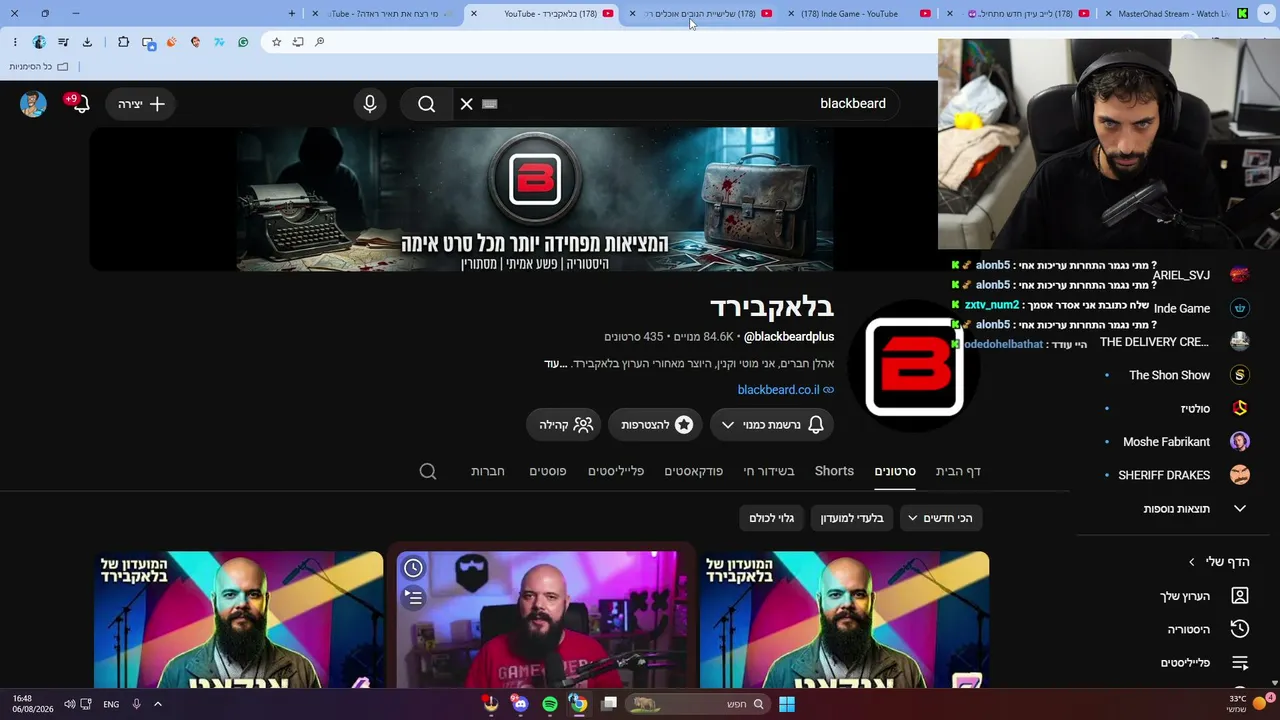Image resolution: width=1280 pixels, height=720 pixels.
Task: Click the Blackbeard channel avatar logo
Action: (914, 366)
